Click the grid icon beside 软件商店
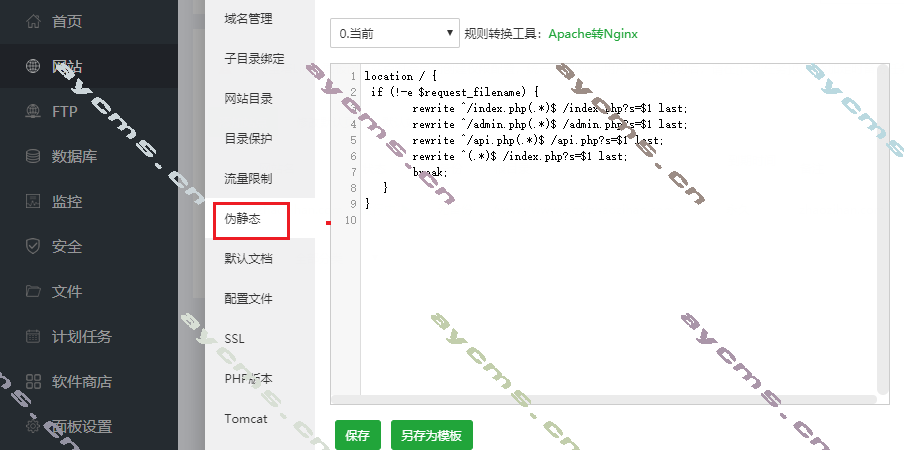Image resolution: width=904 pixels, height=450 pixels. click(33, 381)
